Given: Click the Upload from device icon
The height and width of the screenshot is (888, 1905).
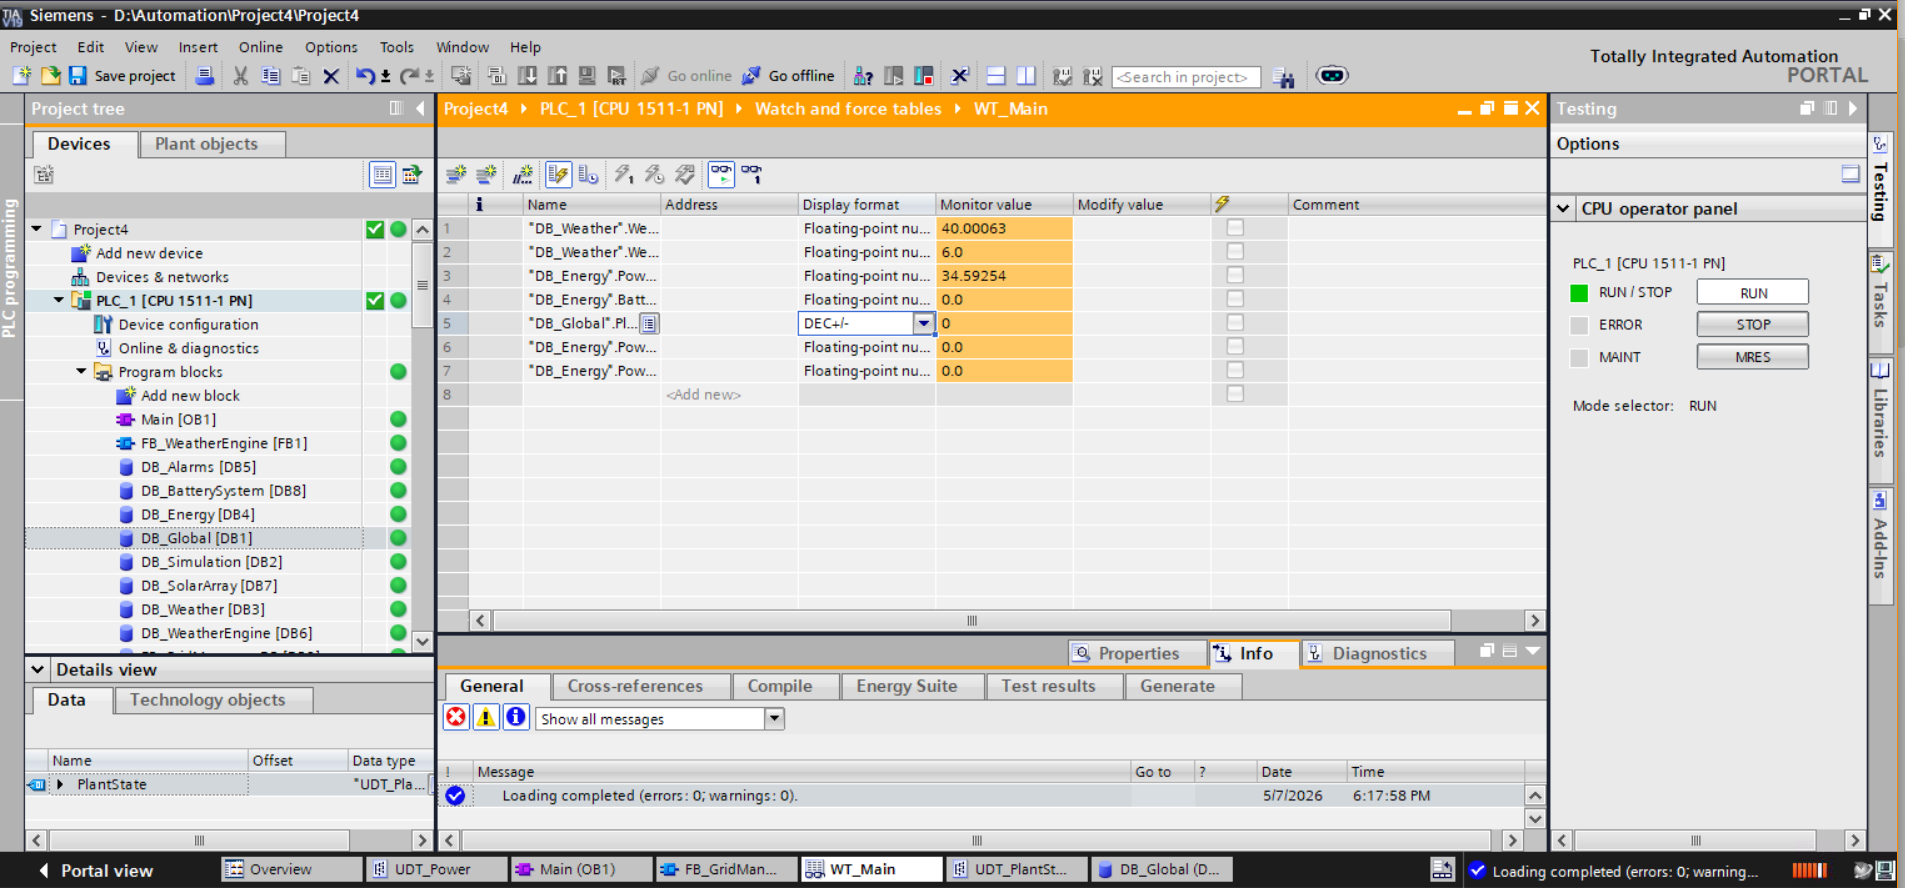Looking at the screenshot, I should tap(557, 75).
